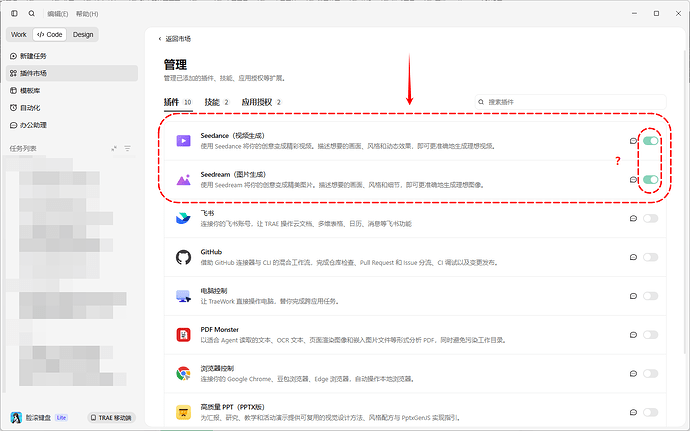Screen dimensions: 690x431
Task: Click the 浏览器控制 title text
Action: (217, 368)
